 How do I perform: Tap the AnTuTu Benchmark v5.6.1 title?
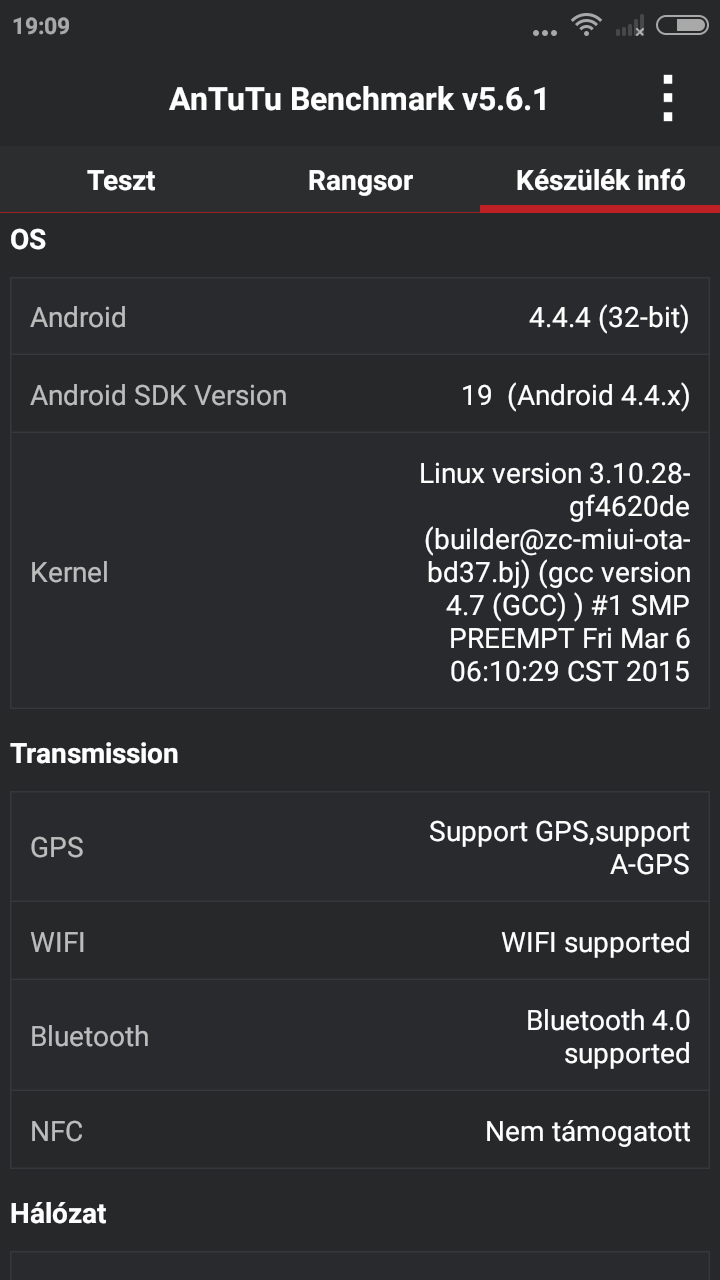358,99
